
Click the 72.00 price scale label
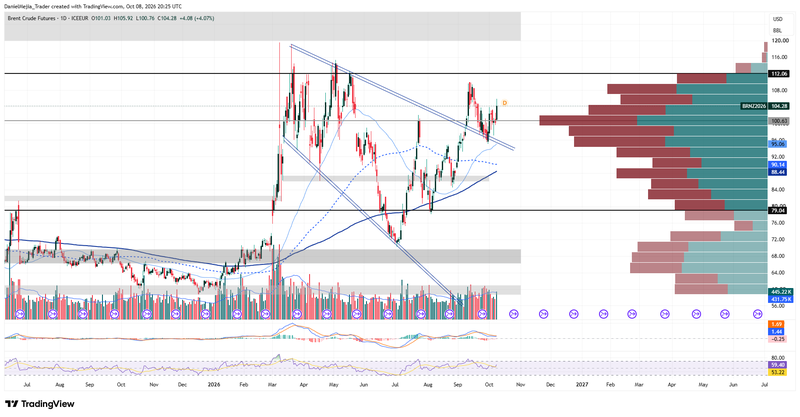pos(779,239)
